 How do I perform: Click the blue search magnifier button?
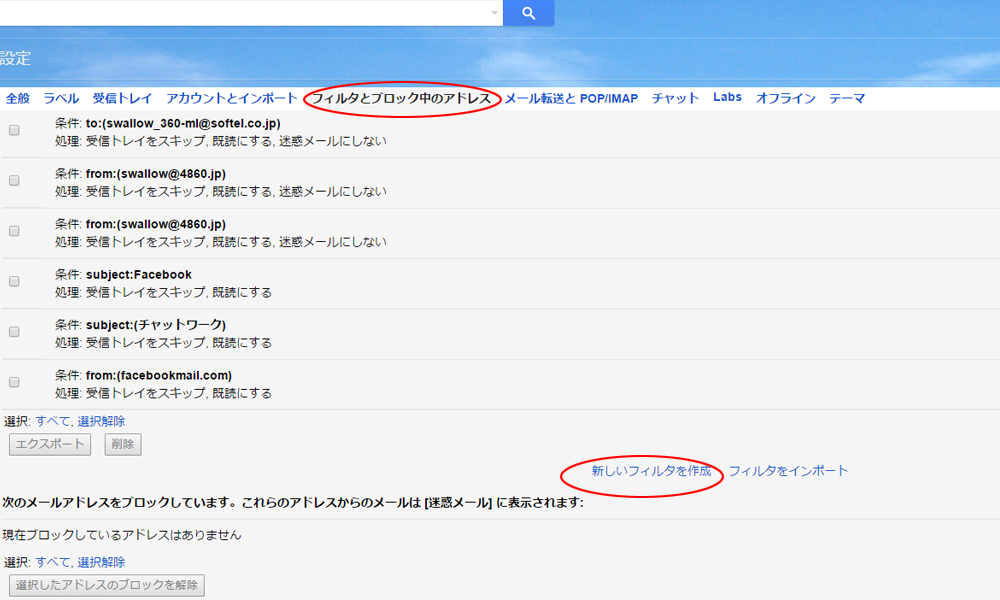point(528,13)
